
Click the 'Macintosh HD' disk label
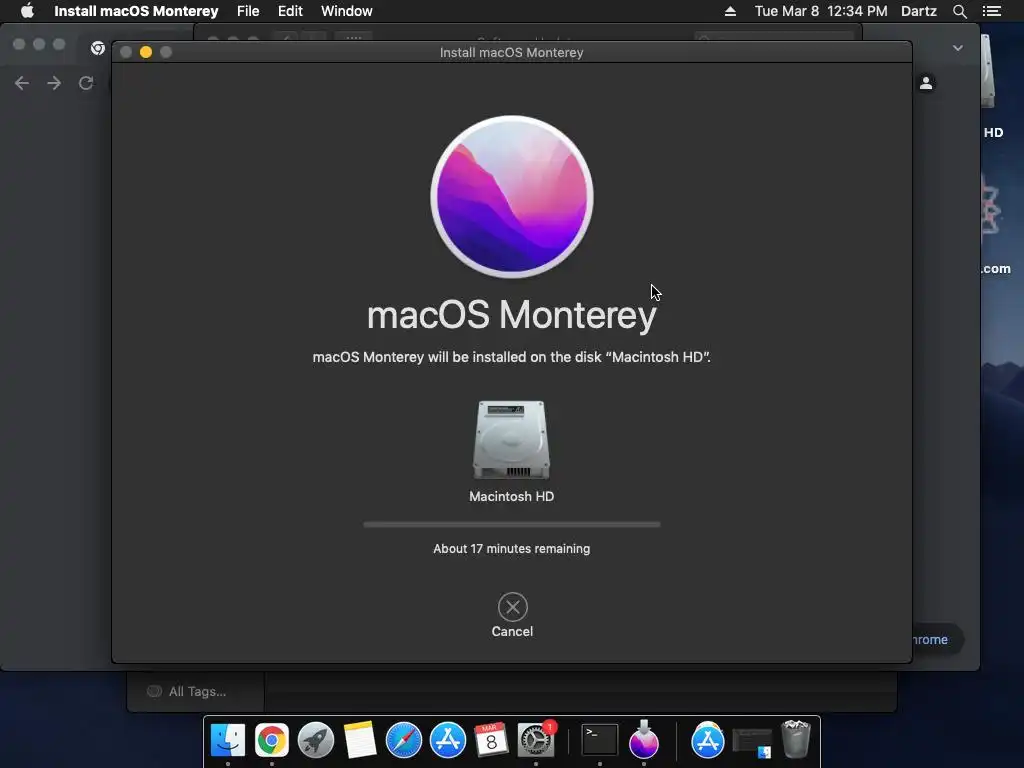512,496
